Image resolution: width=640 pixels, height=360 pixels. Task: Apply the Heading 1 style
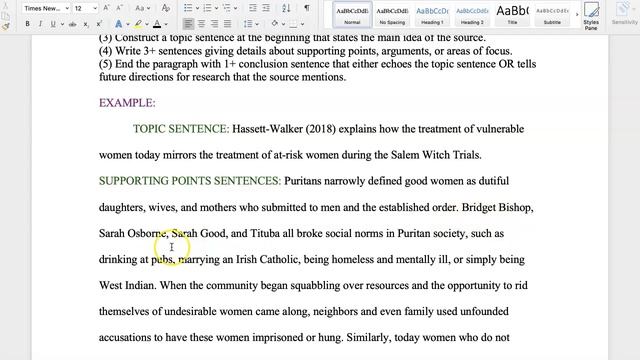click(432, 15)
